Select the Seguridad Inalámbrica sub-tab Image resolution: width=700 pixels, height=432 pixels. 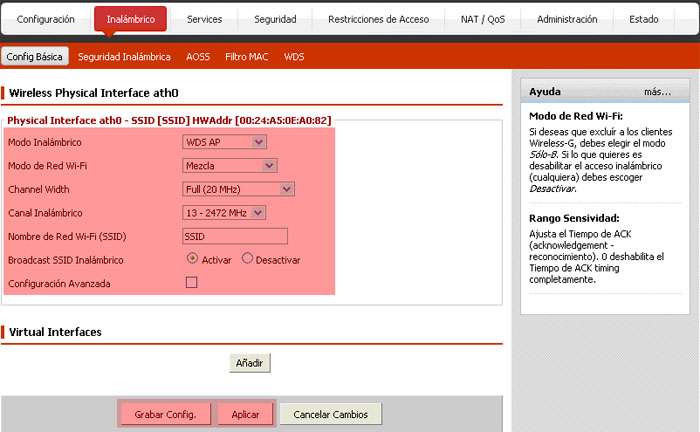(x=124, y=57)
